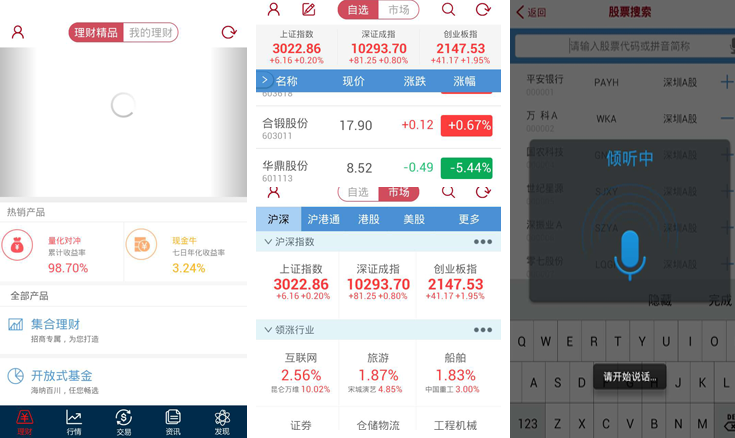This screenshot has height=438, width=735.
Task: Open the 更多 market tab
Action: pyautogui.click(x=469, y=219)
